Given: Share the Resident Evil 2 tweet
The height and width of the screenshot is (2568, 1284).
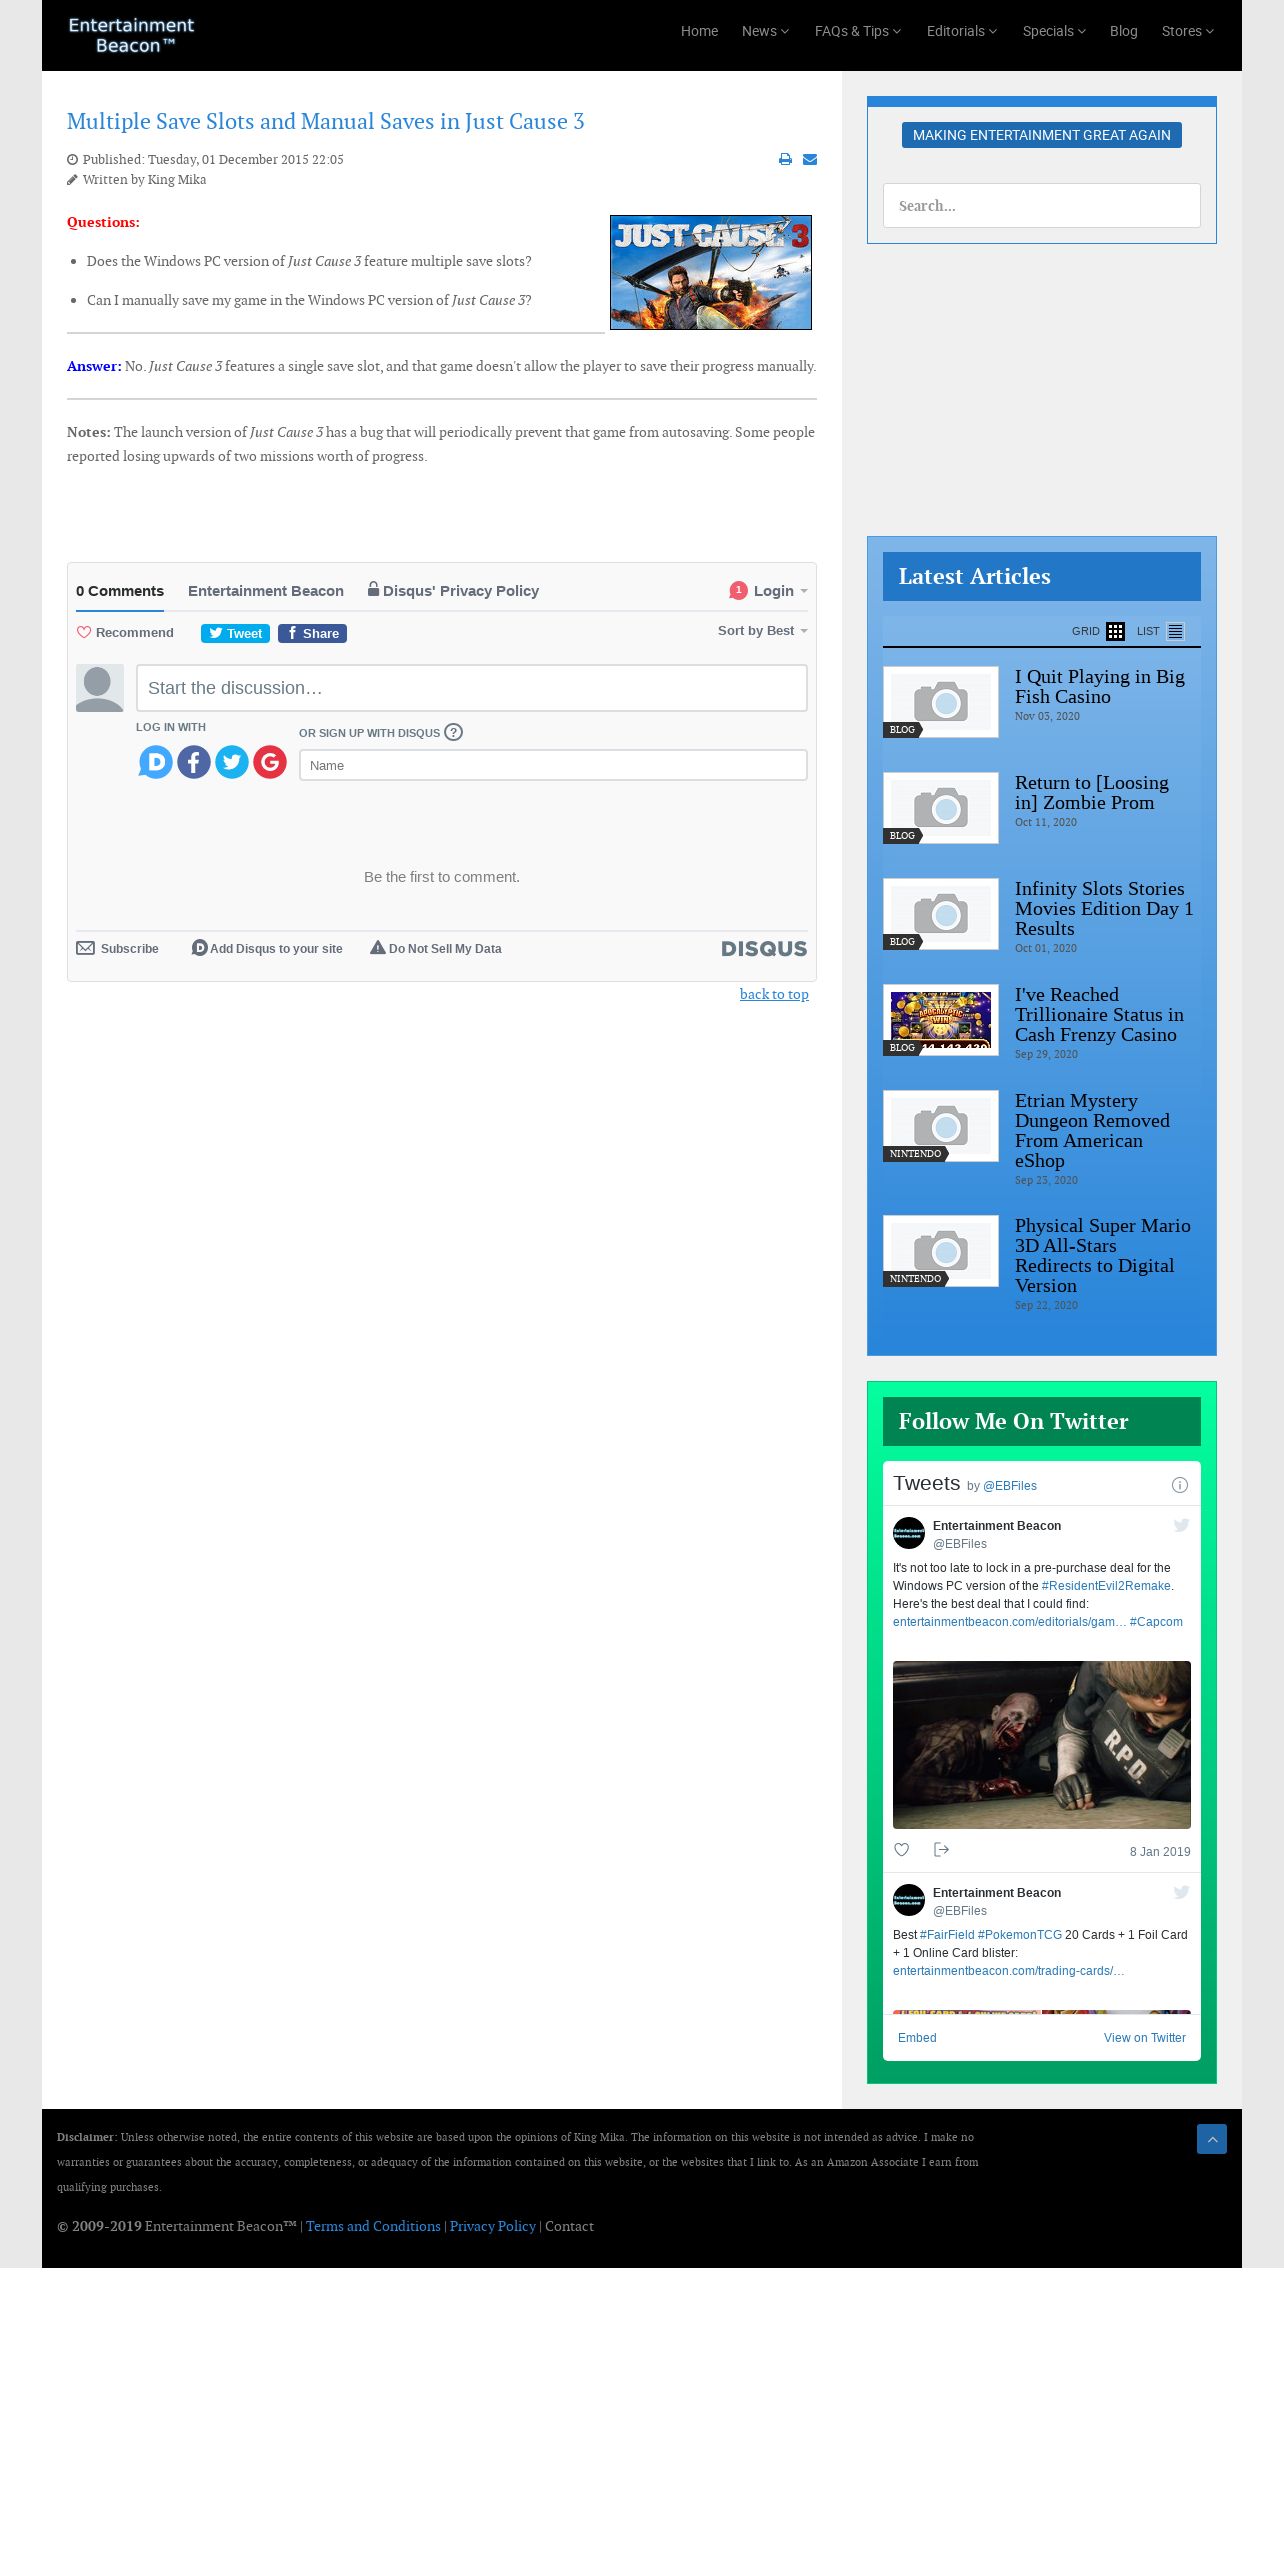Looking at the screenshot, I should 941,1850.
